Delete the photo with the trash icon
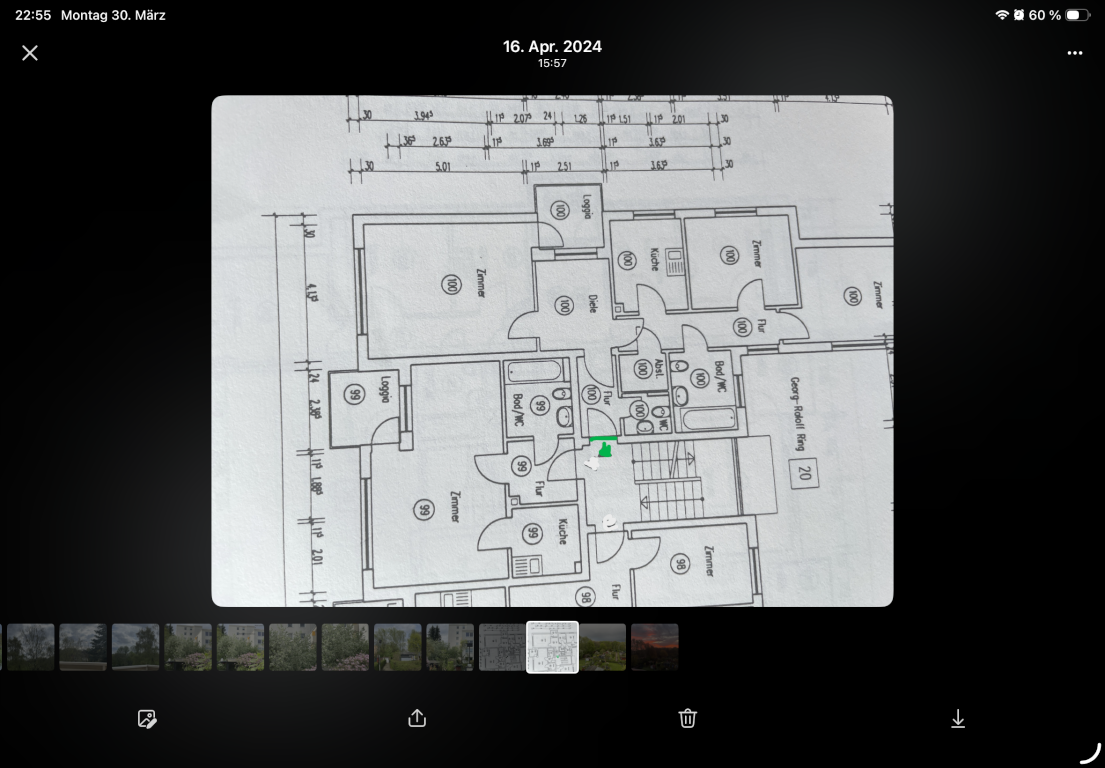 [688, 718]
